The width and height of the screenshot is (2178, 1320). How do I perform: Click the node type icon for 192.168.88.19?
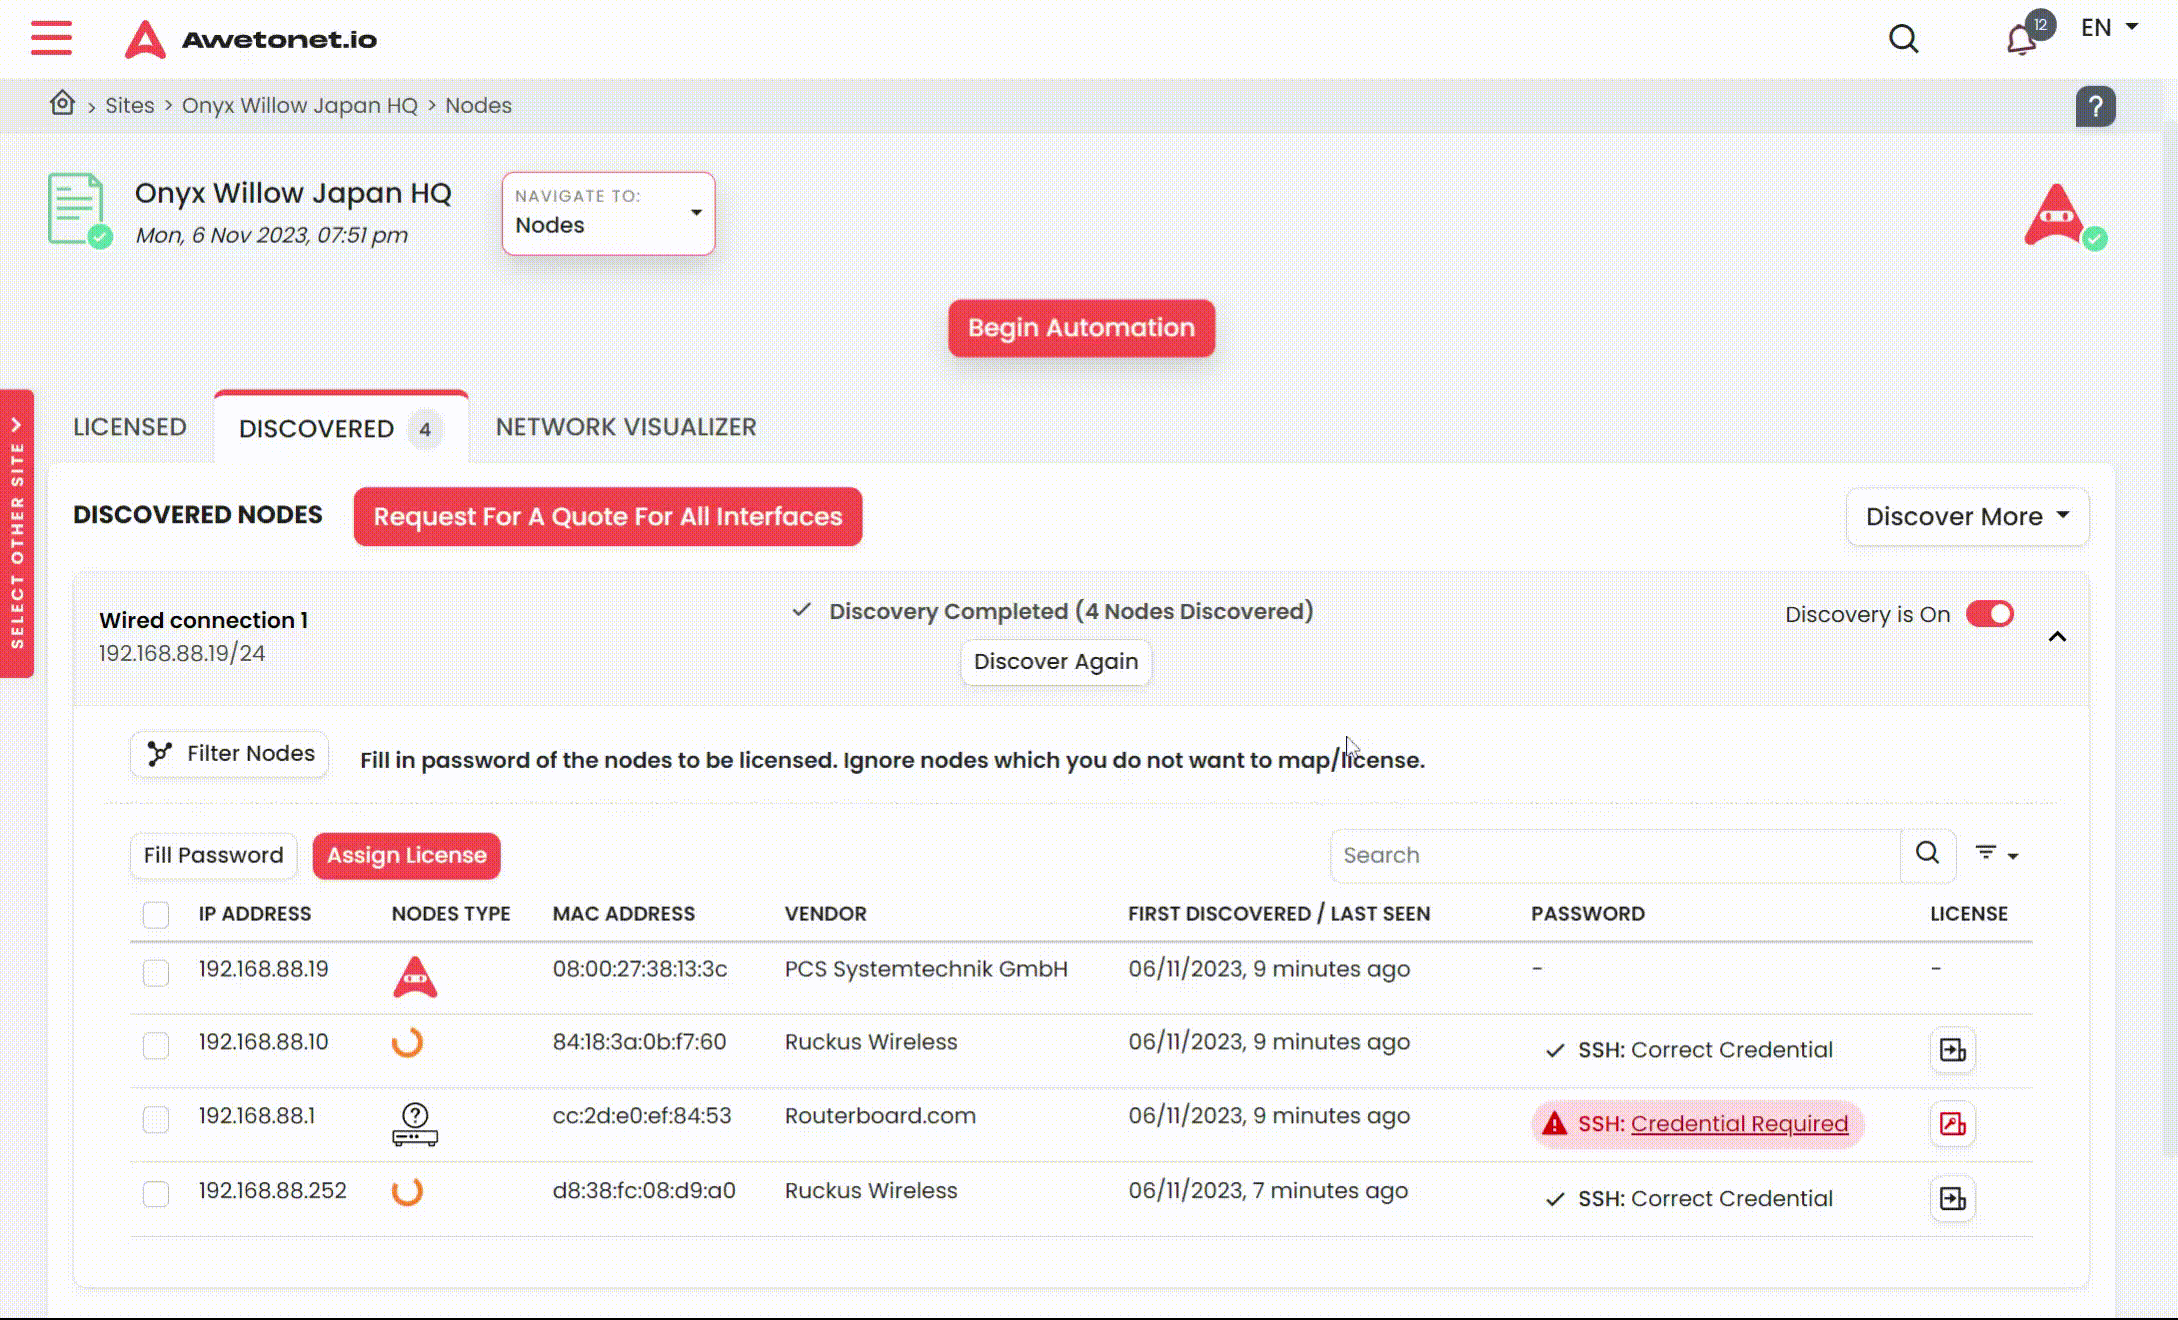pyautogui.click(x=415, y=976)
